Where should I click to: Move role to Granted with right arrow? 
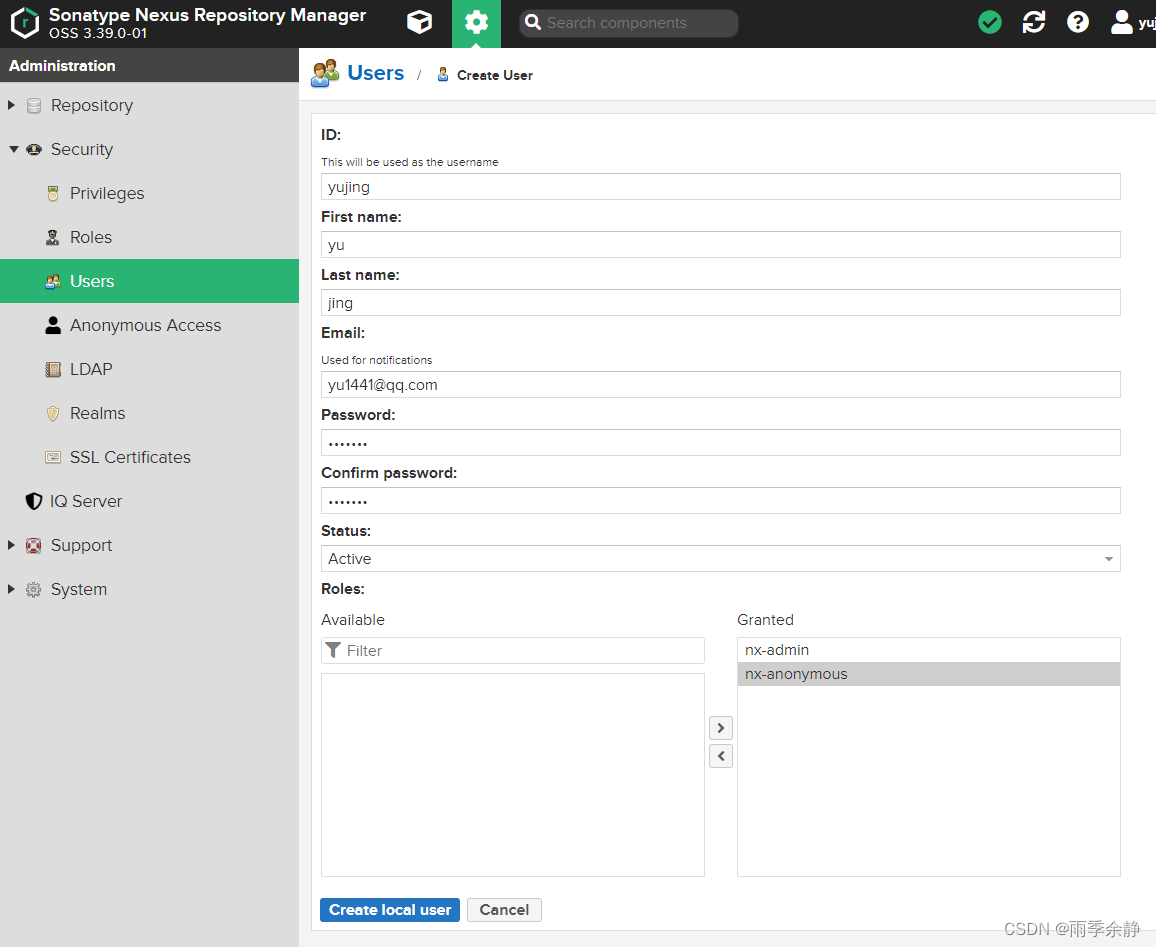[x=721, y=728]
